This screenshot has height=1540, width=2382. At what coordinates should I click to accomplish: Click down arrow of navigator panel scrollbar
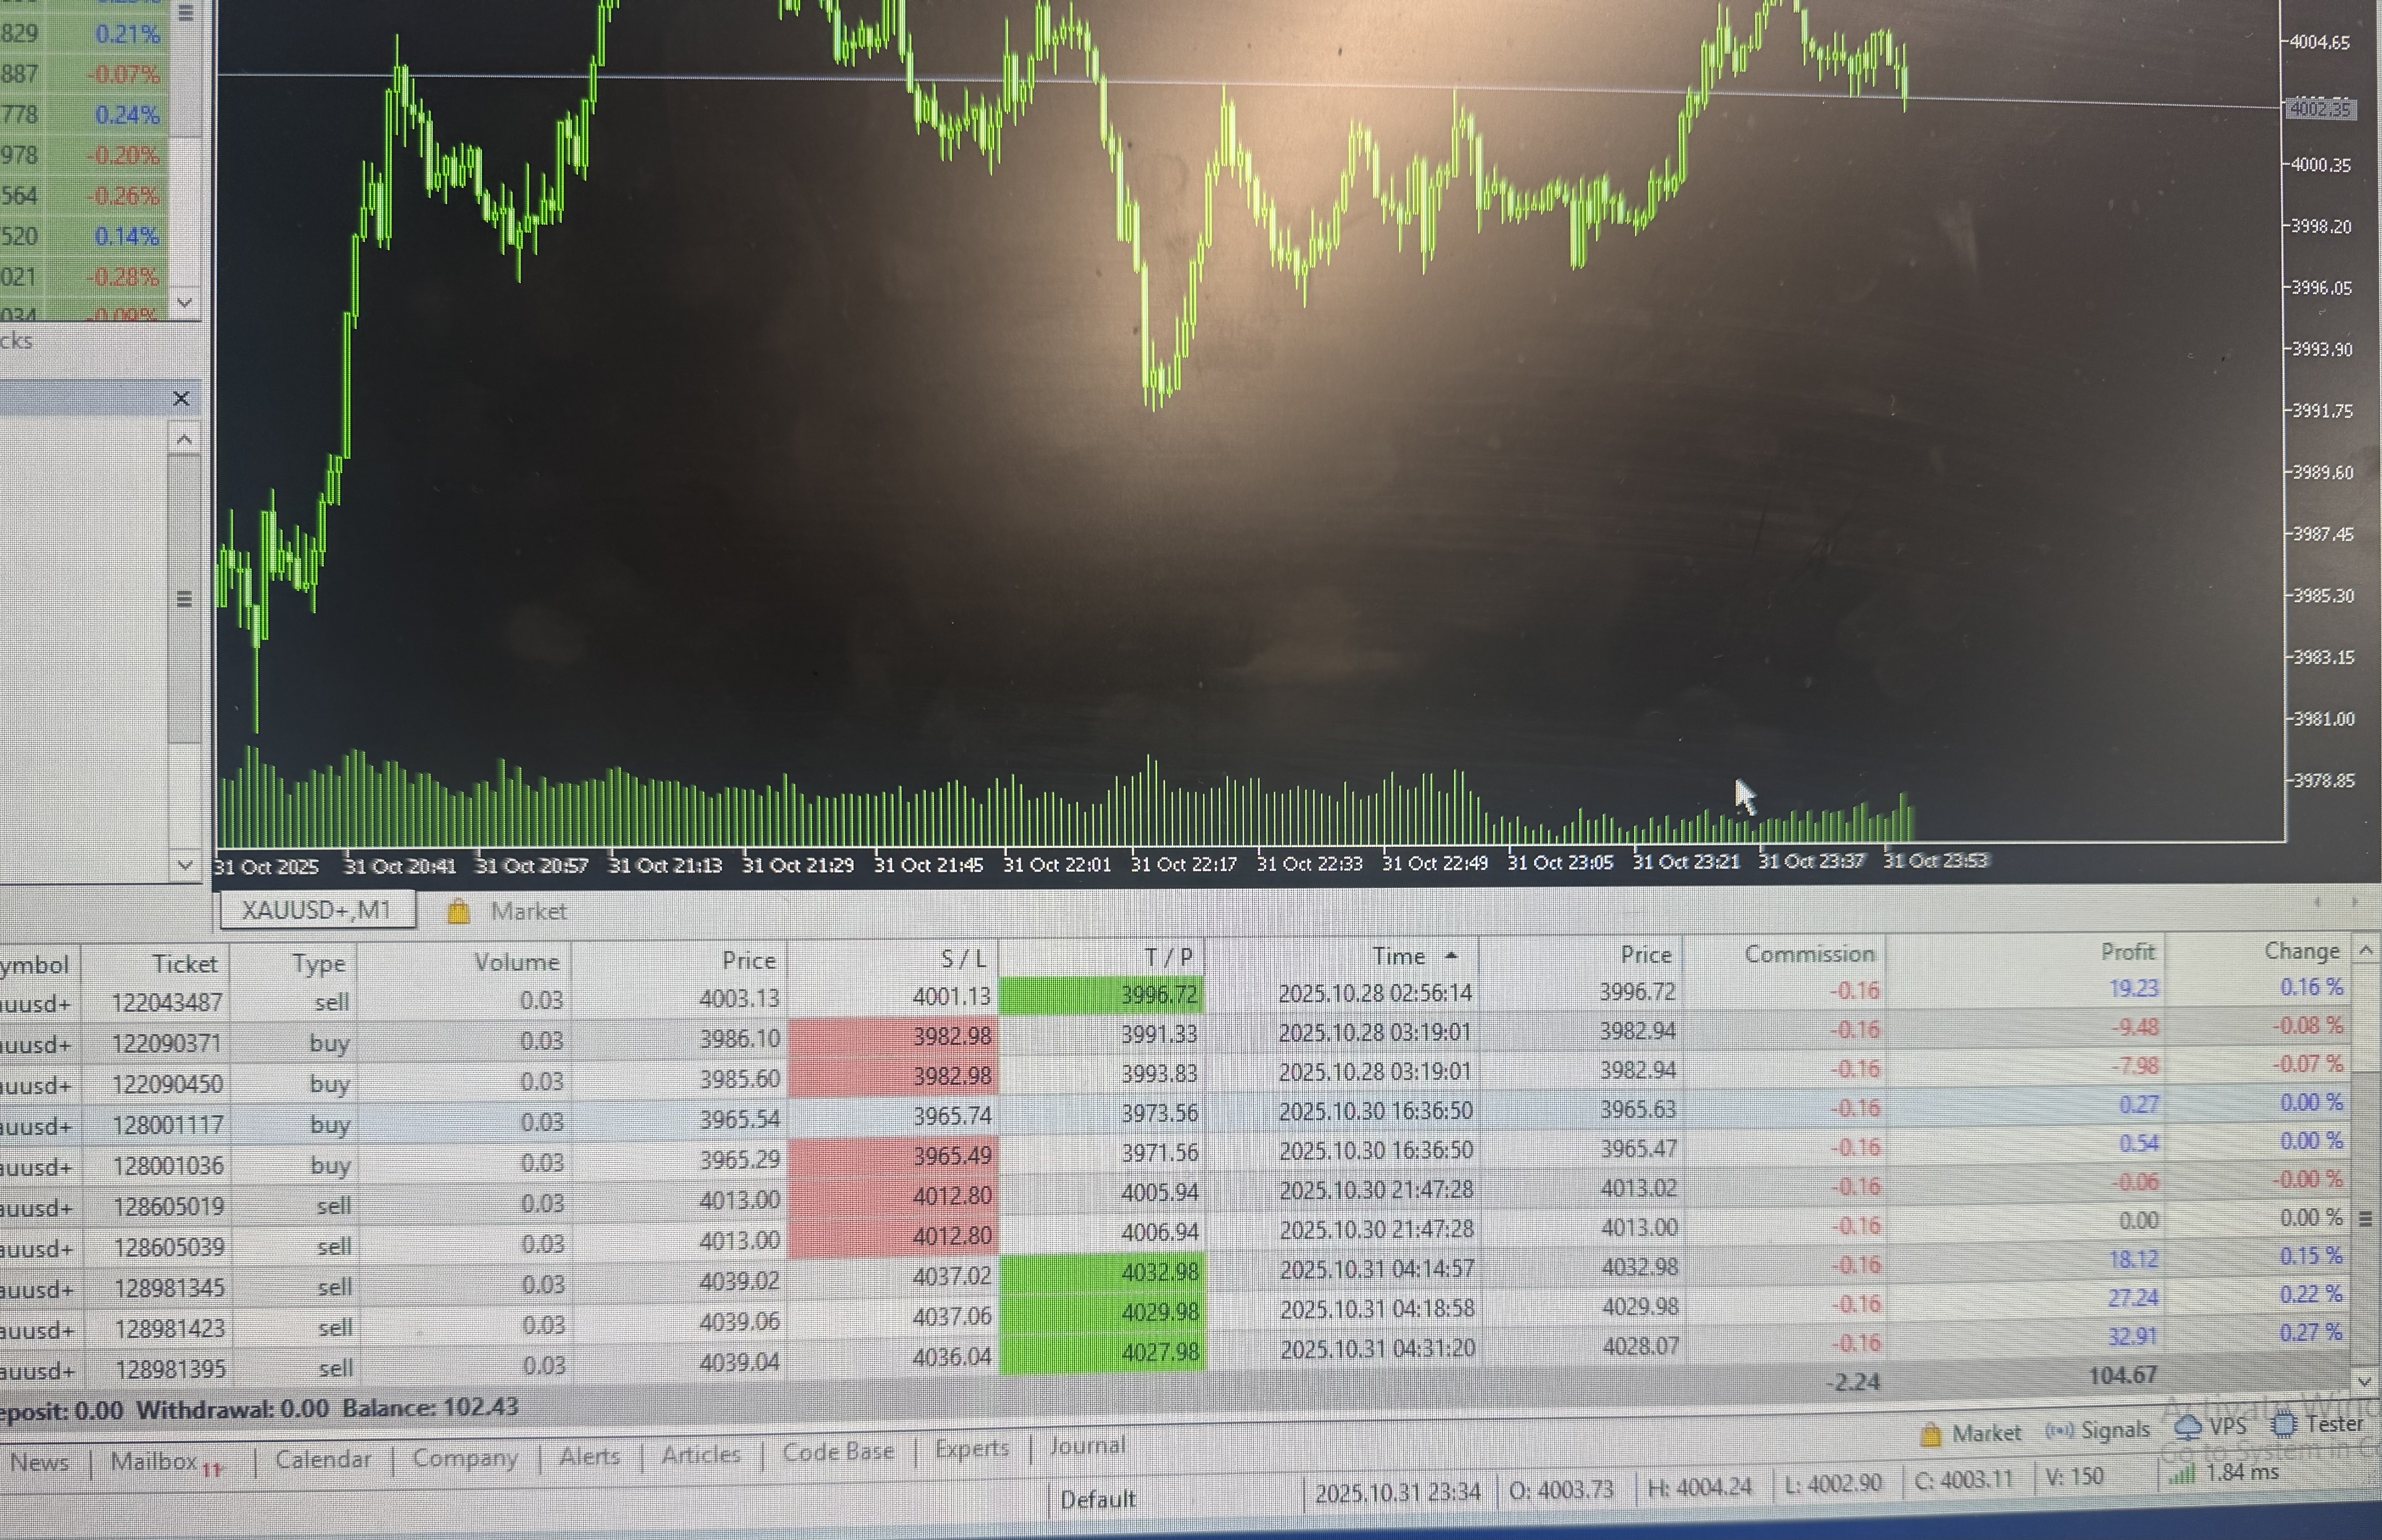click(184, 864)
